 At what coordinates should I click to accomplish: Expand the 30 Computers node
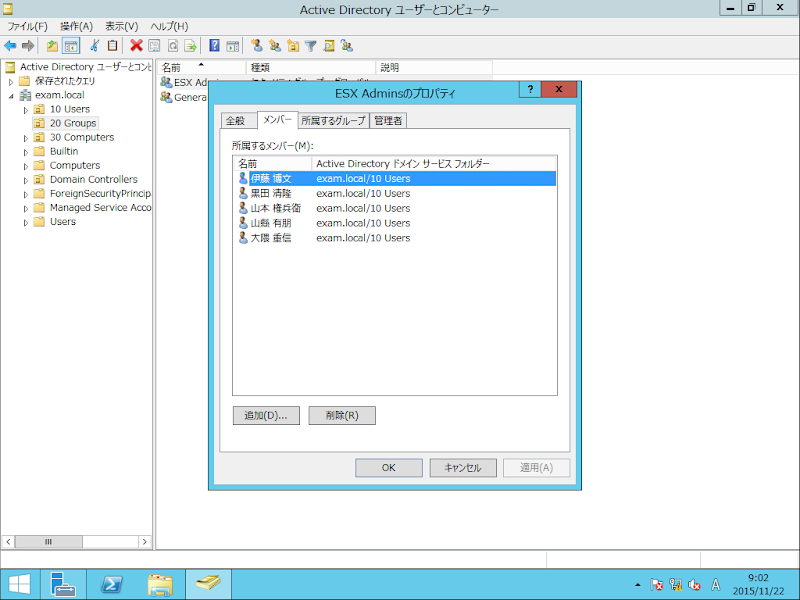point(26,138)
